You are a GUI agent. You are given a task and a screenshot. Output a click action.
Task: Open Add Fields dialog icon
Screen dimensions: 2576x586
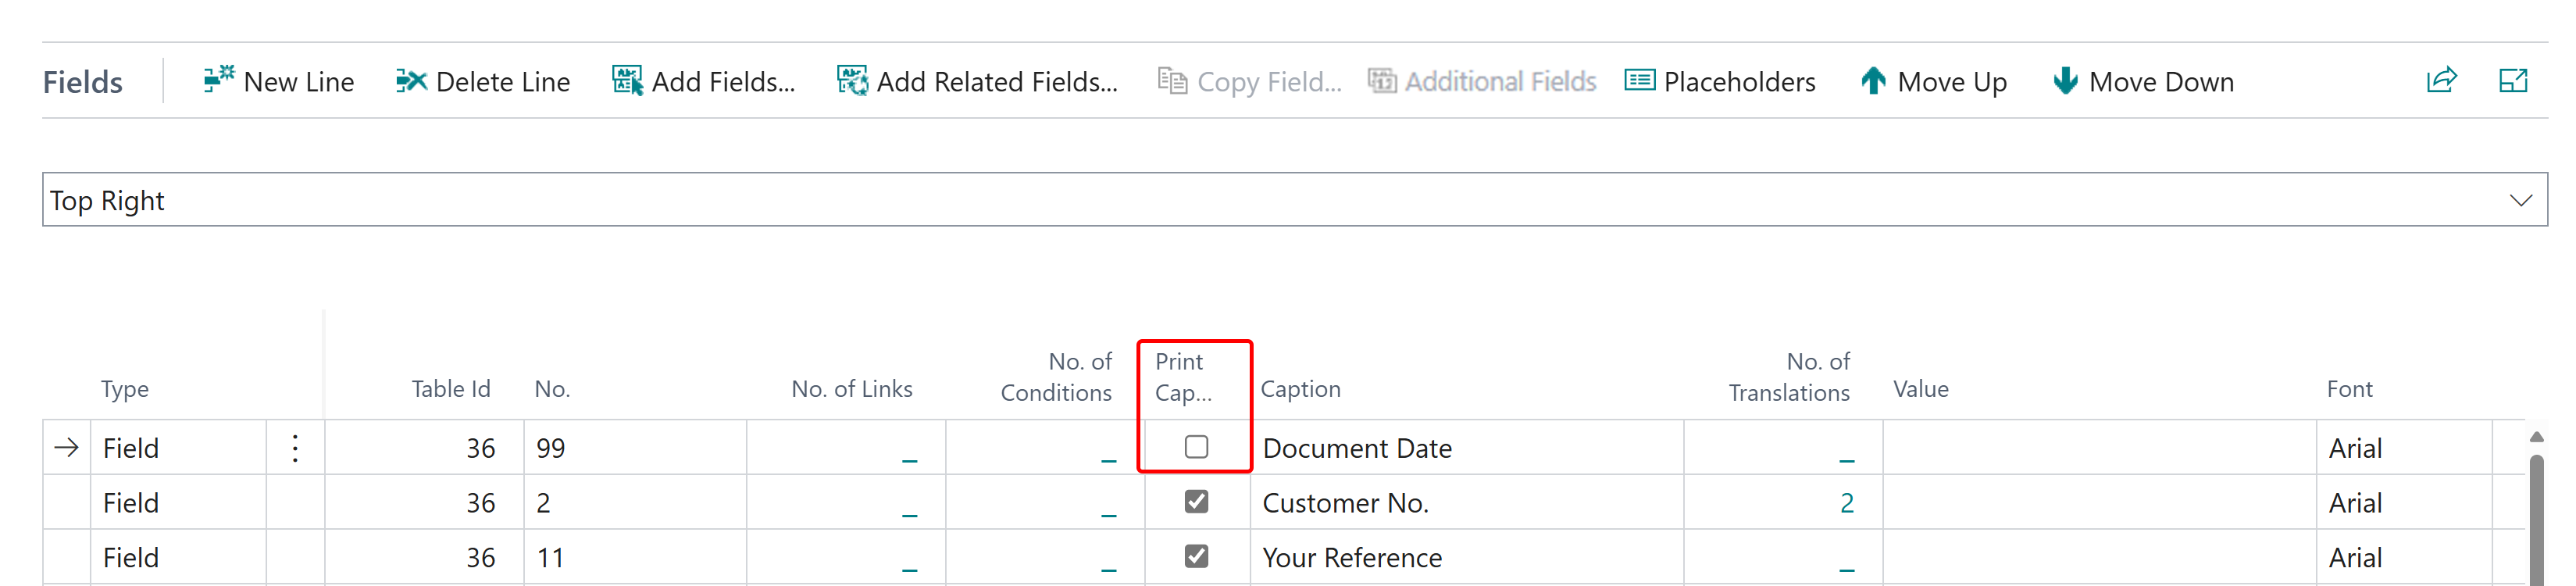[627, 81]
